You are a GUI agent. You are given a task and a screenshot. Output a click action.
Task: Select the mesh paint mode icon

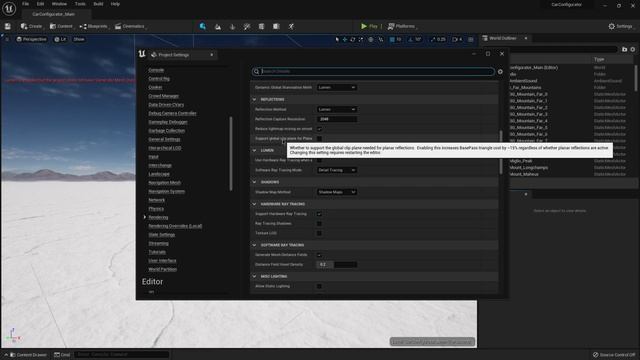pos(247,27)
